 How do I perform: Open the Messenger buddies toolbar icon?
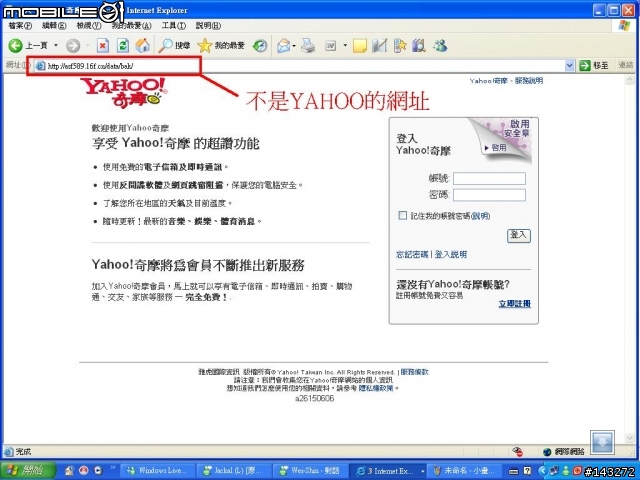(x=440, y=45)
